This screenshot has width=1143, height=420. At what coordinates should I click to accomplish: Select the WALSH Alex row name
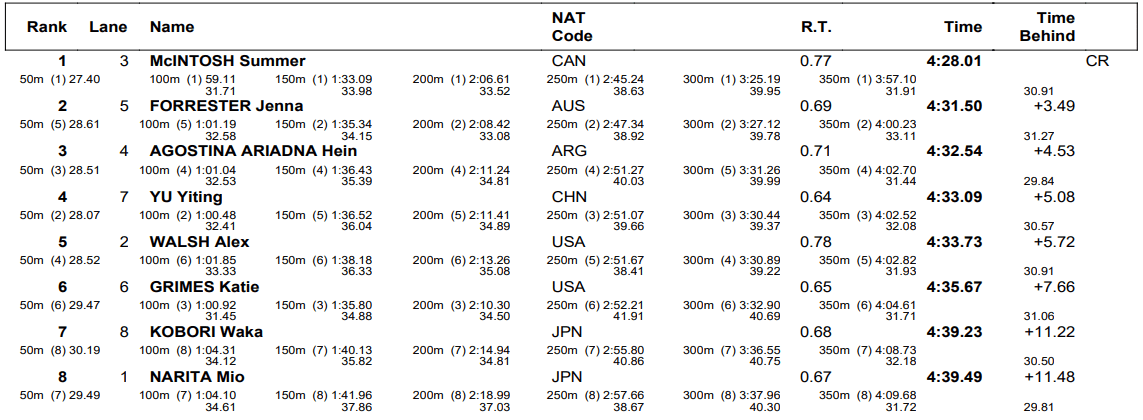click(199, 242)
